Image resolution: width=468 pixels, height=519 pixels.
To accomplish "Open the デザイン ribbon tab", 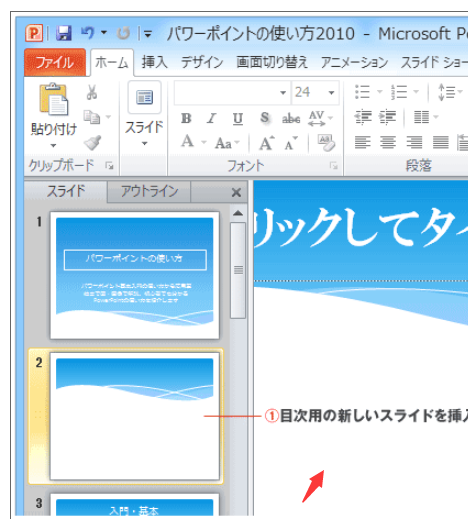I will click(202, 62).
